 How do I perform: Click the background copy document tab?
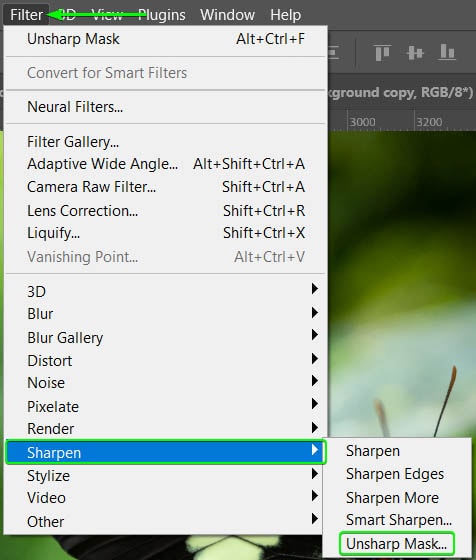tap(401, 92)
